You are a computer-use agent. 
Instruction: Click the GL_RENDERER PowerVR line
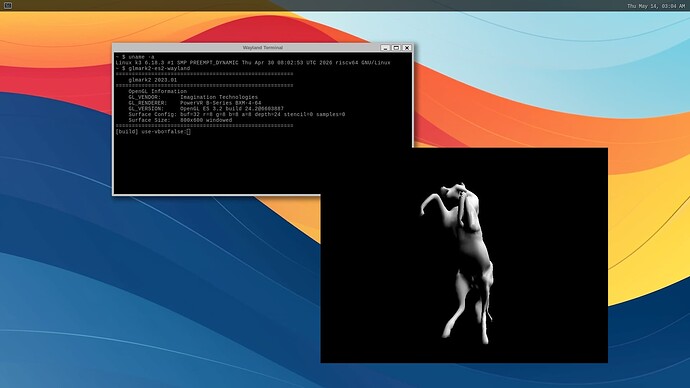(195, 103)
